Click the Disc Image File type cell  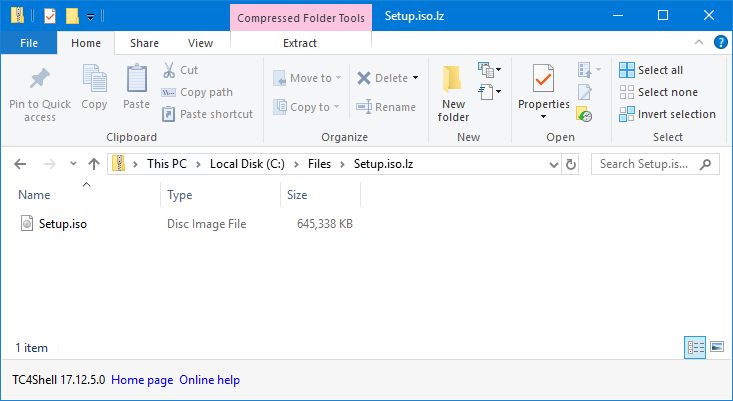[207, 224]
